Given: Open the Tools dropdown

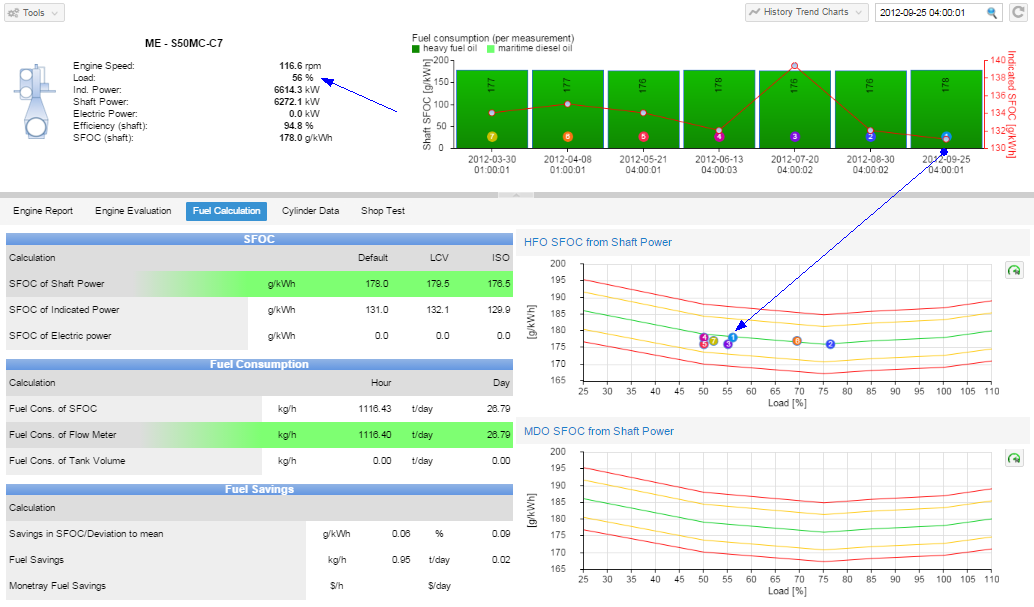Looking at the screenshot, I should [x=35, y=12].
